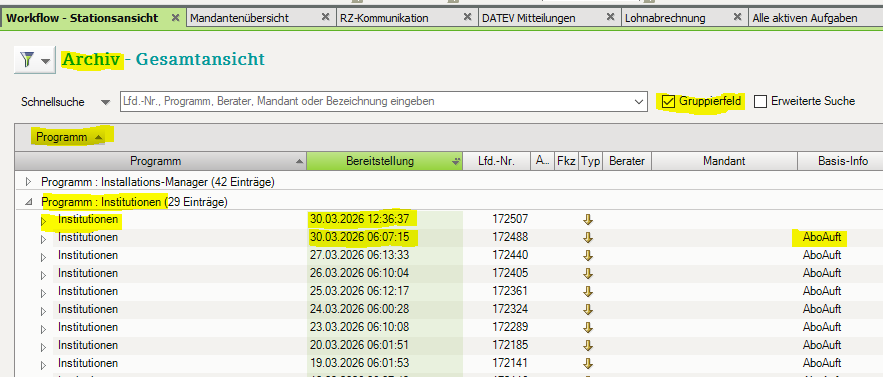Viewport: 883px width, 377px height.
Task: Click the download arrow icon for 172289
Action: coord(588,327)
